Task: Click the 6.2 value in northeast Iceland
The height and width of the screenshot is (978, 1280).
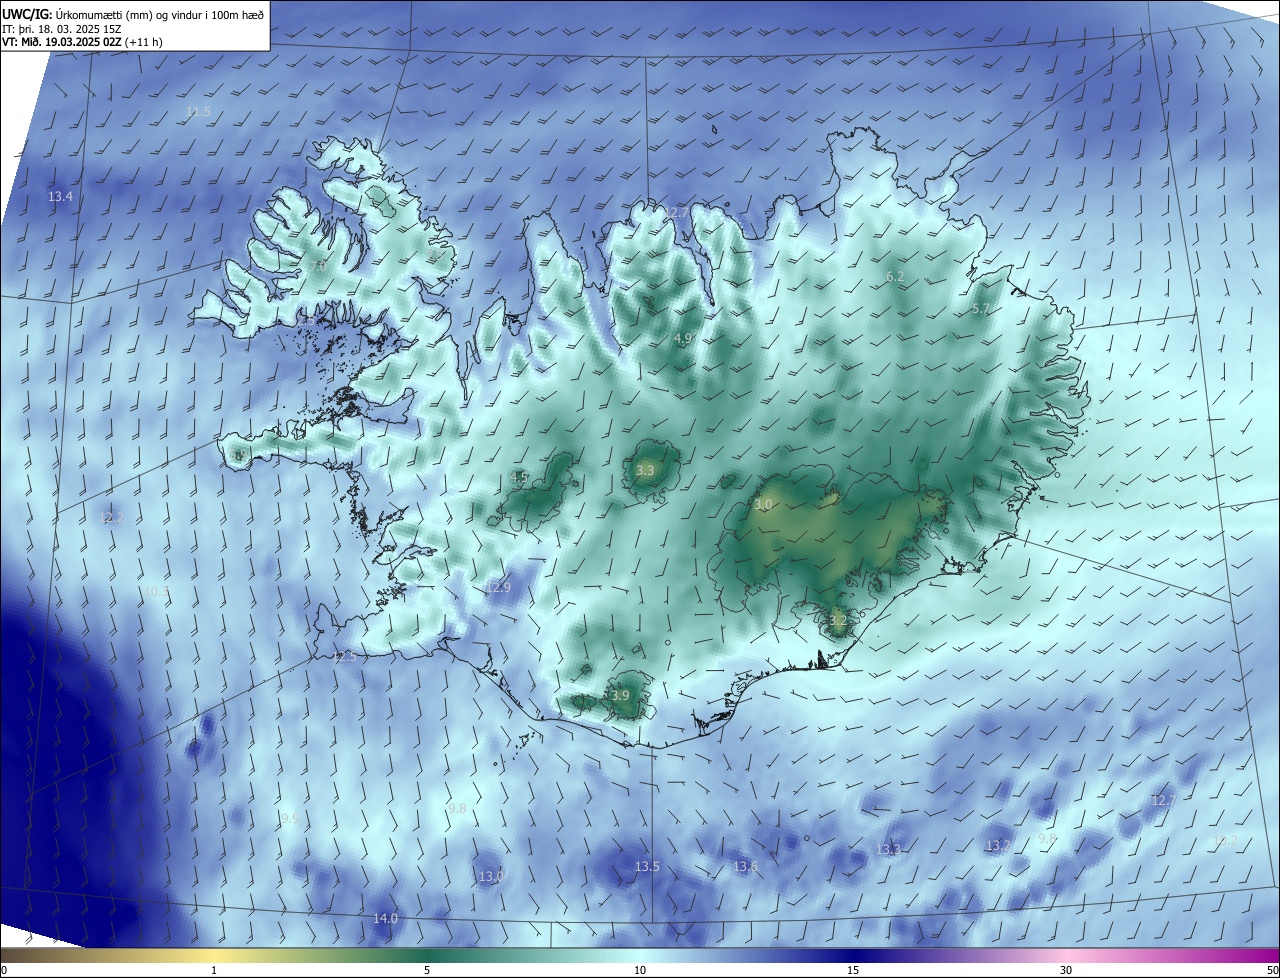Action: coord(895,277)
